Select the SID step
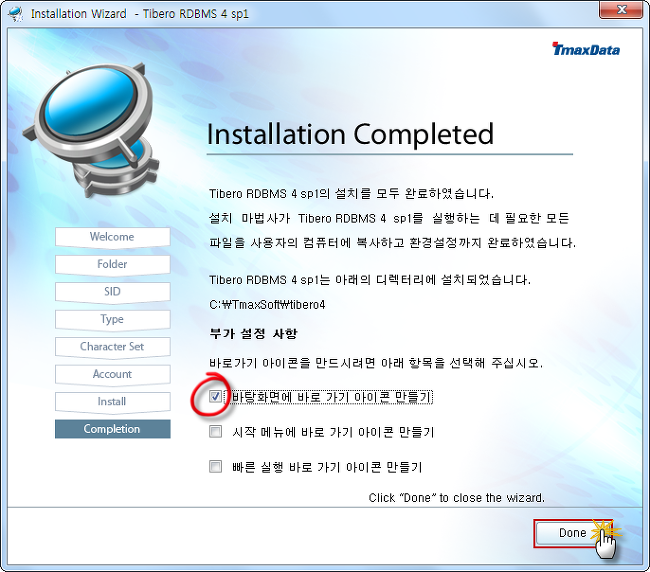This screenshot has width=650, height=572. coord(112,292)
